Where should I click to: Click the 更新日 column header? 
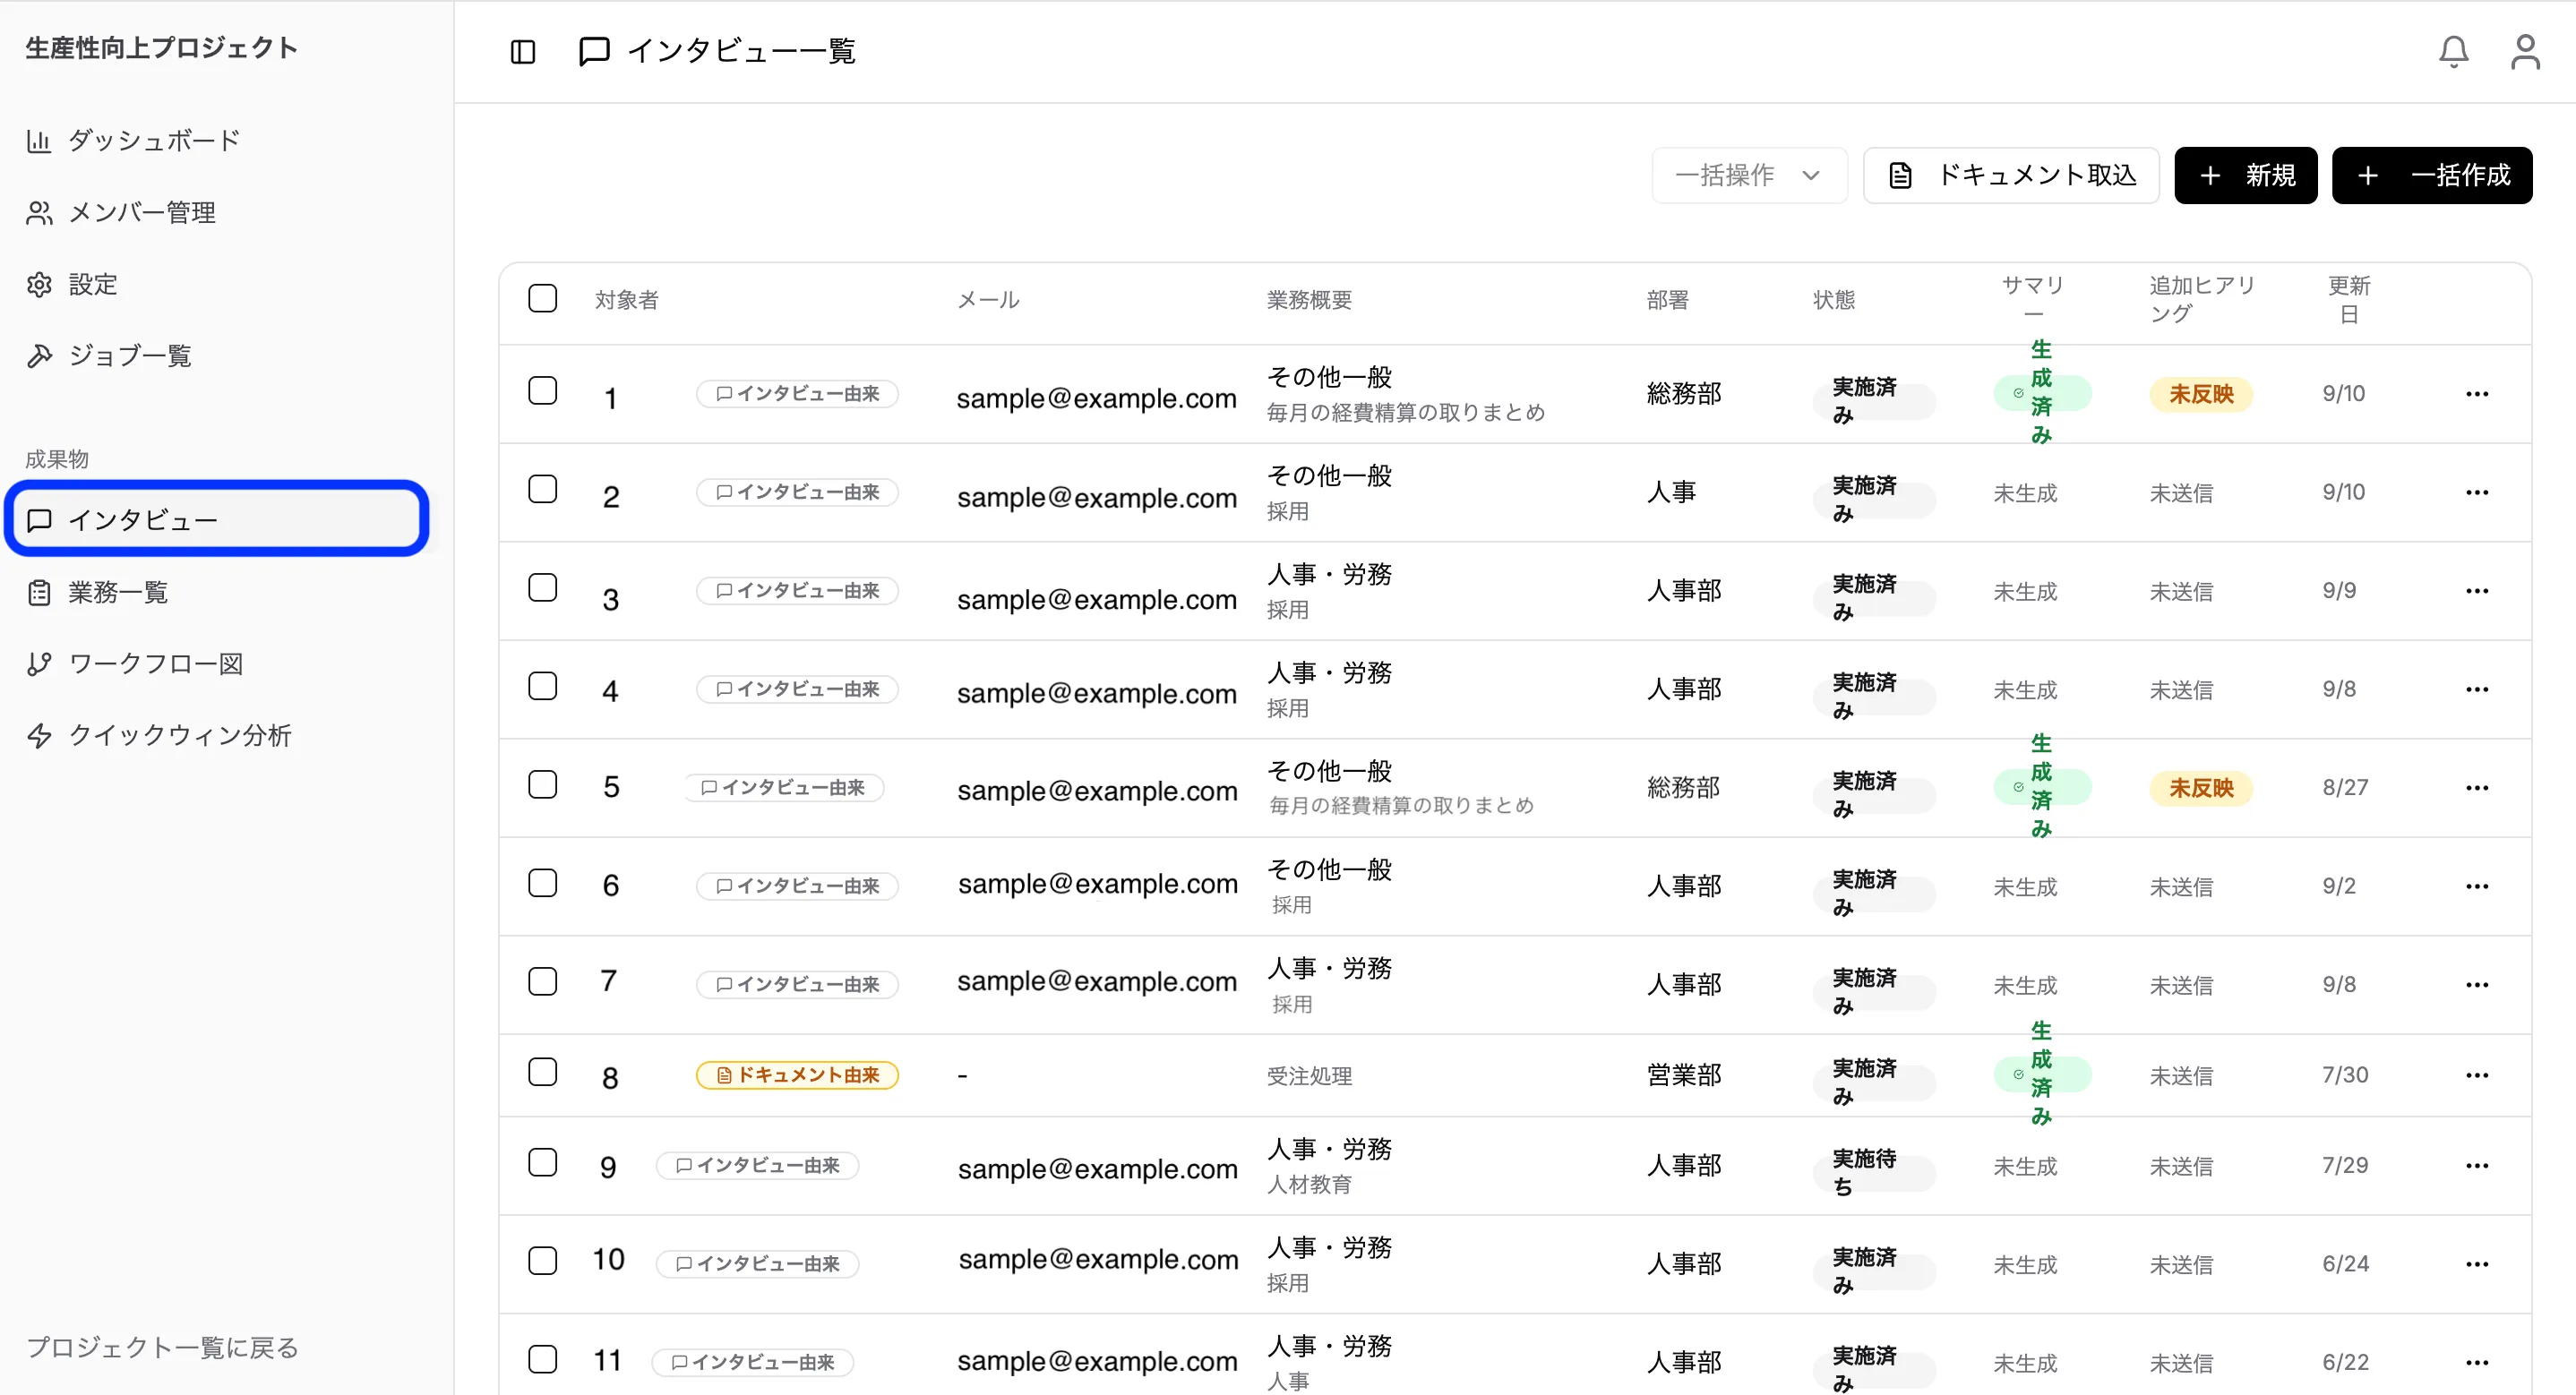click(x=2349, y=300)
